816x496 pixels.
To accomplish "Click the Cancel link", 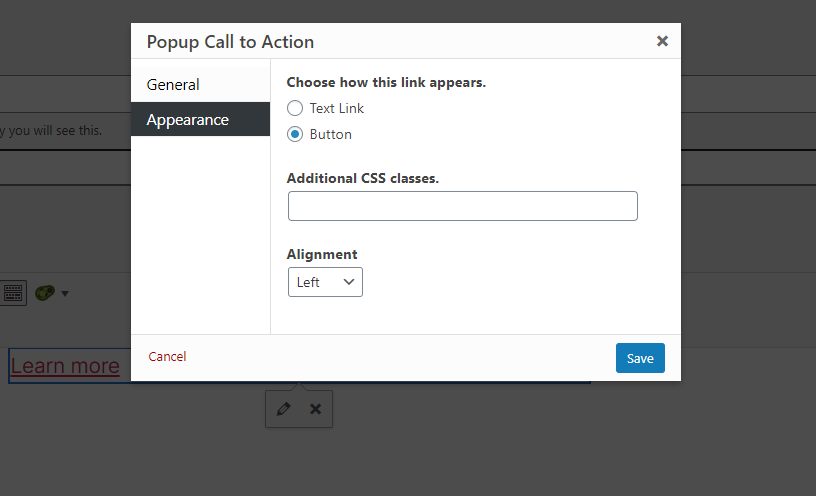I will (x=167, y=357).
